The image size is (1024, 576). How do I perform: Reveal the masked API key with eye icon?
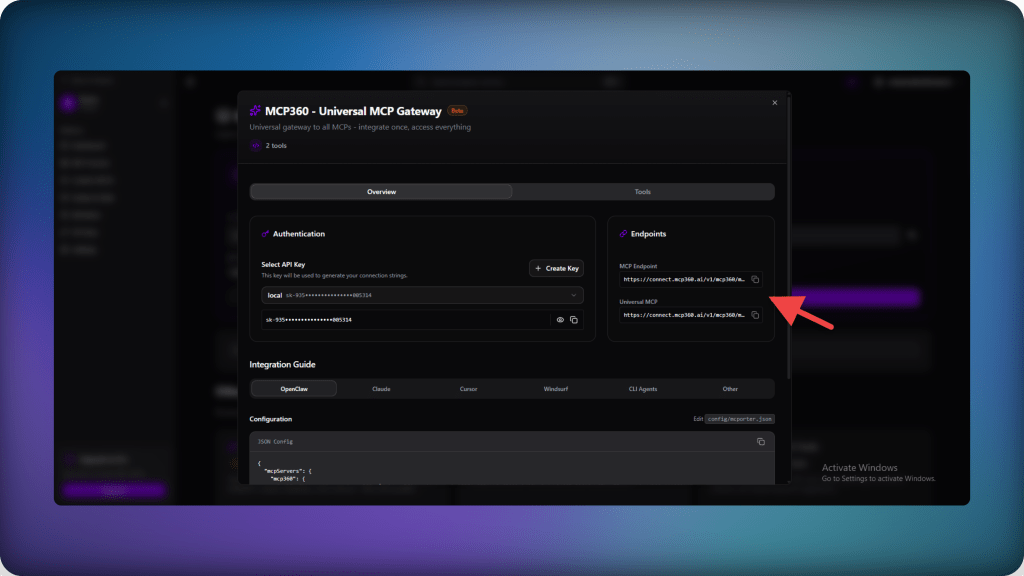tap(560, 320)
